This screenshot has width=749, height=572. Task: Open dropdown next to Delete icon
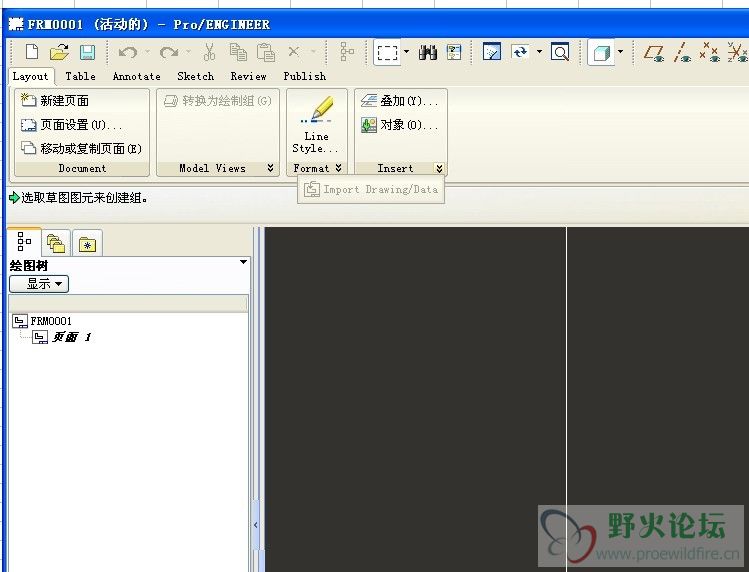coord(313,51)
